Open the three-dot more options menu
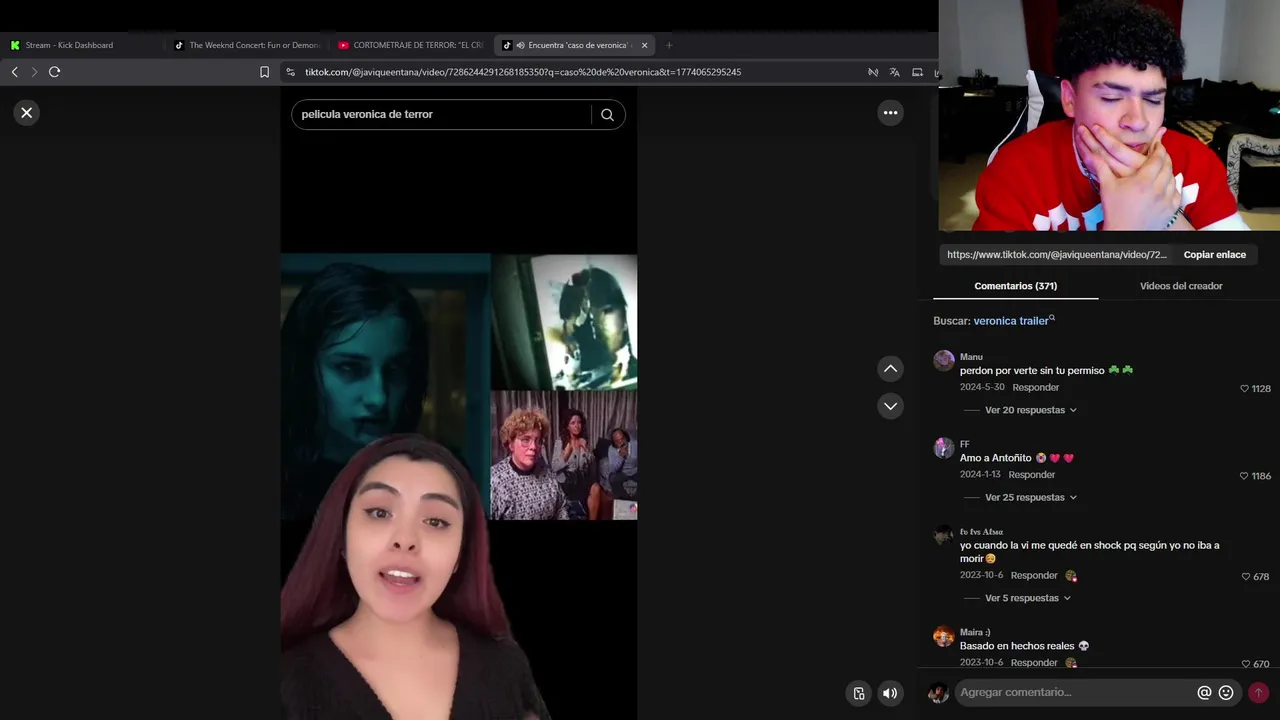 [890, 113]
